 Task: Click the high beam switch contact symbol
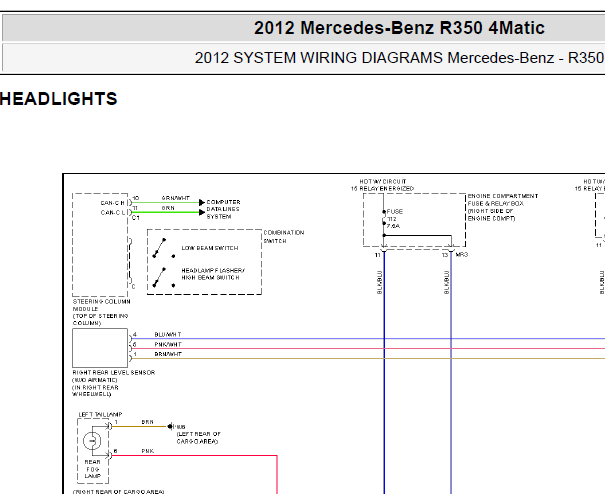point(164,277)
